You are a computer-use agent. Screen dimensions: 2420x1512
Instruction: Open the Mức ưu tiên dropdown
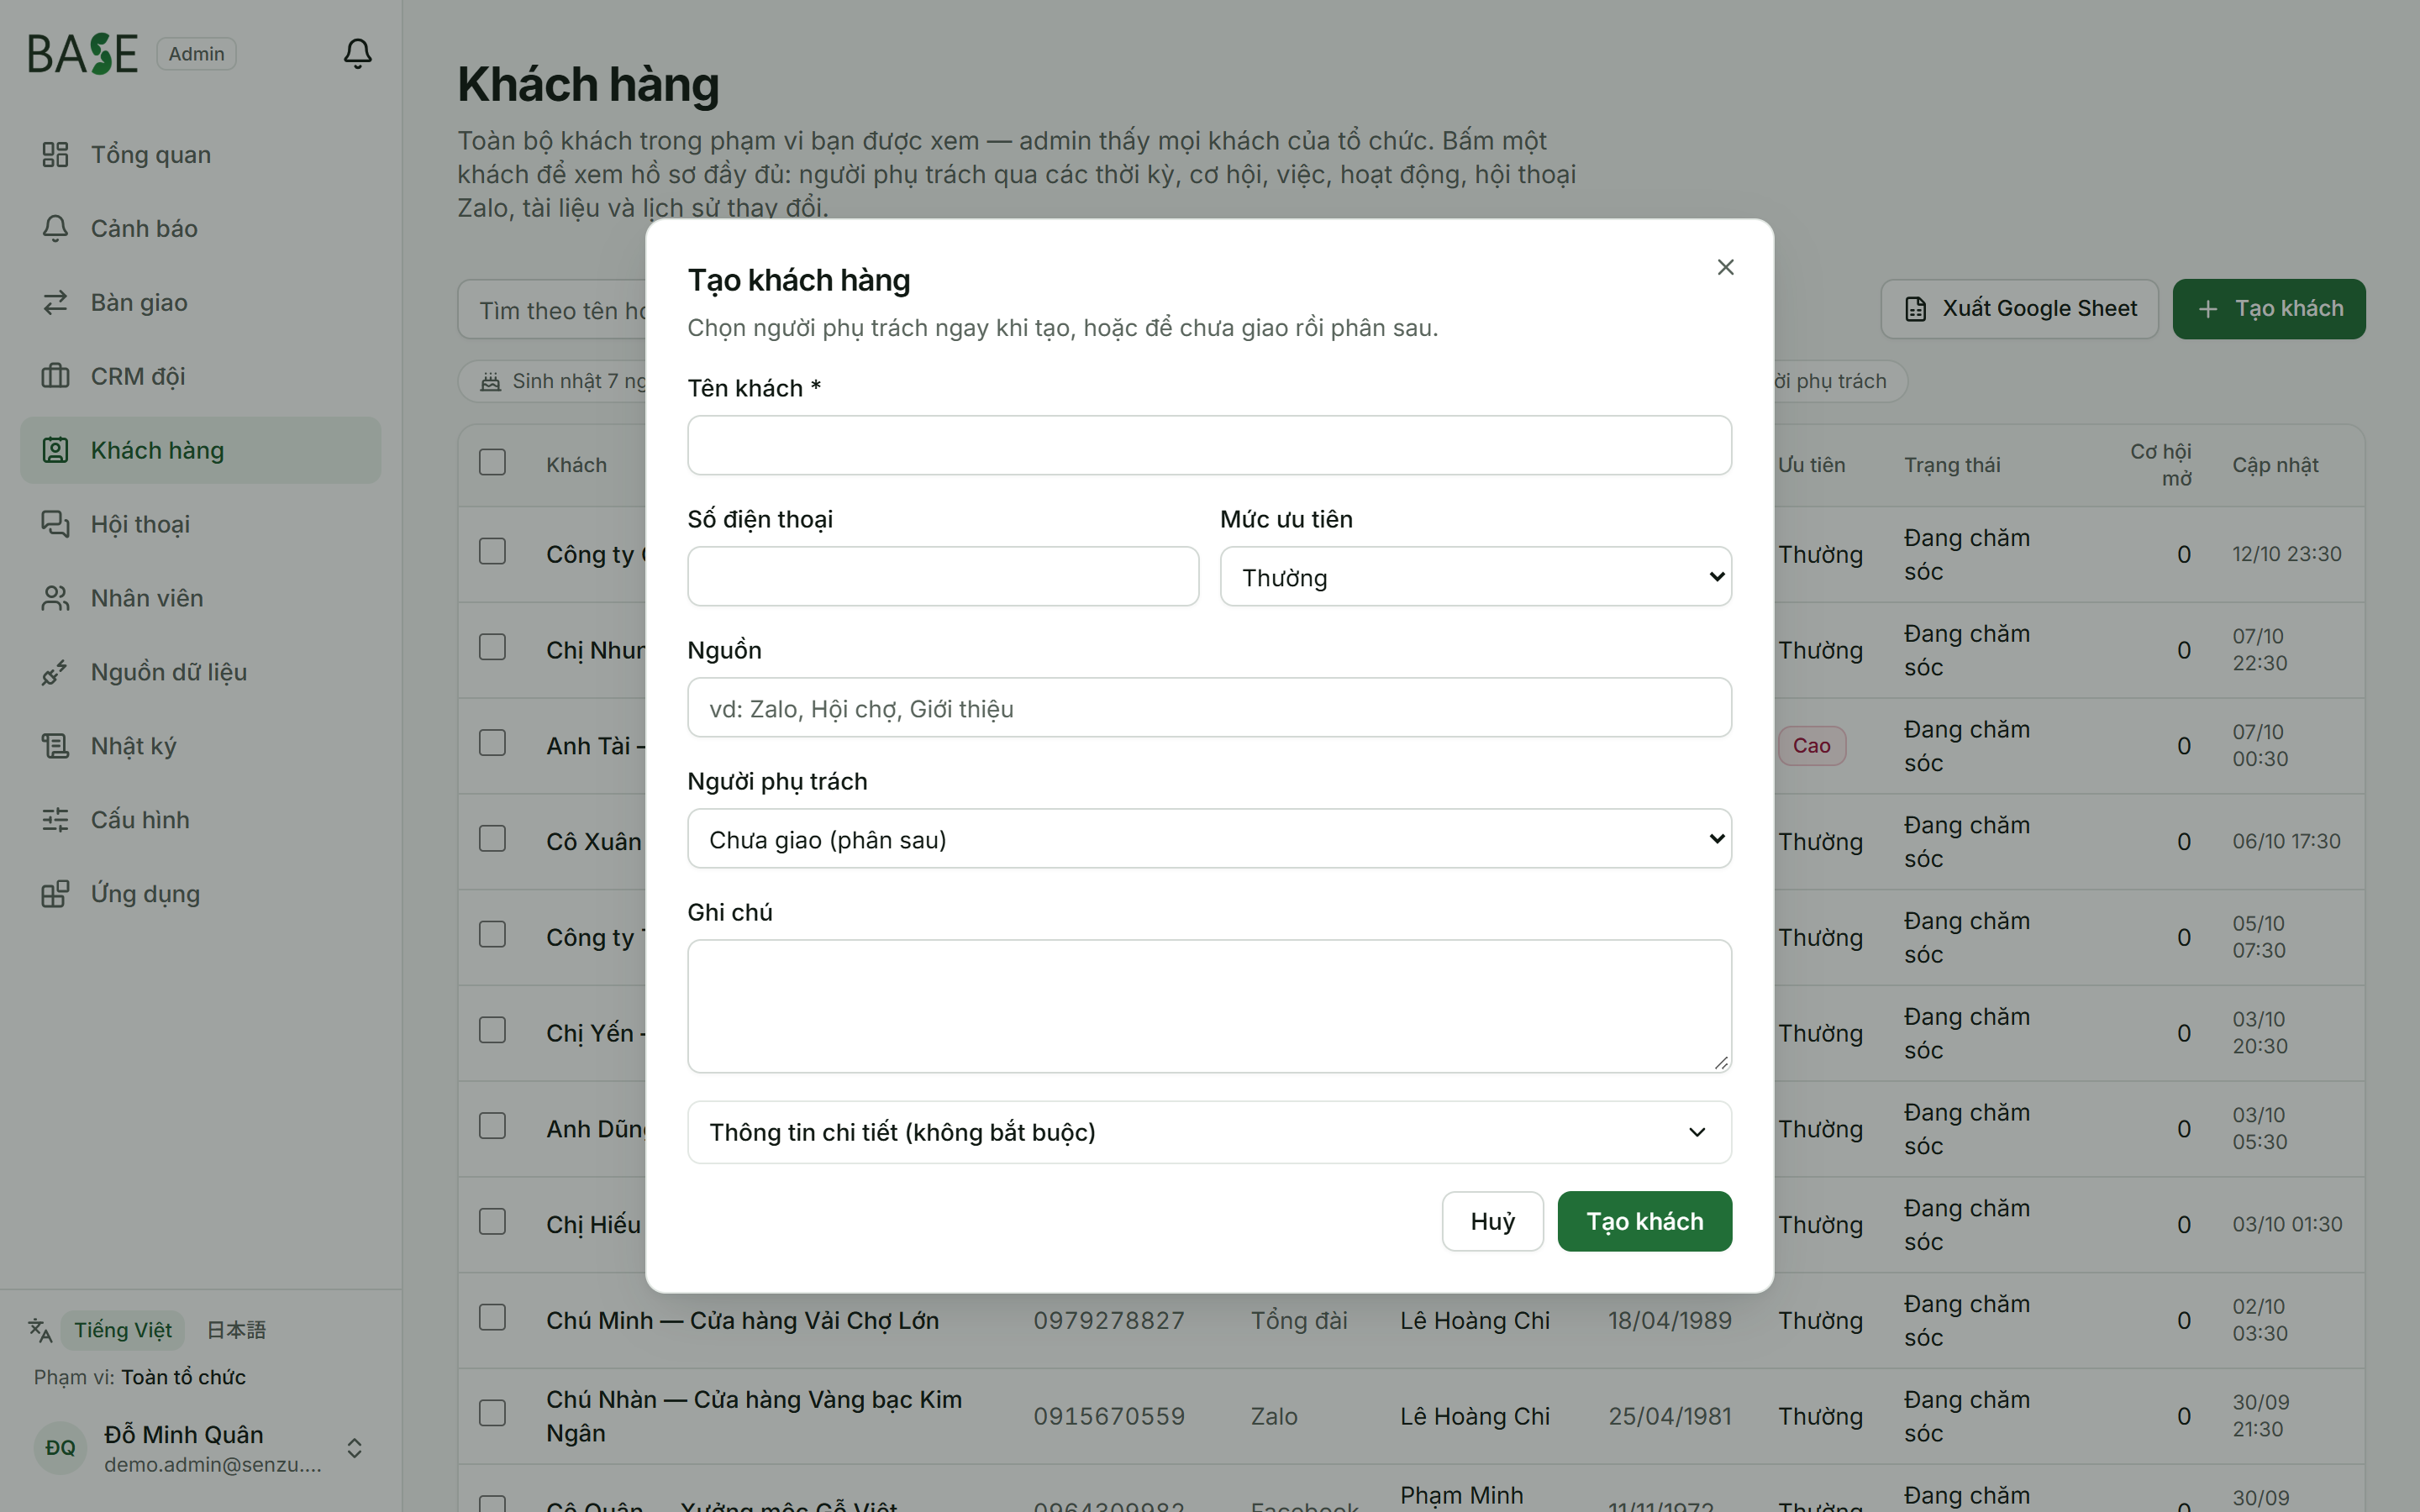coord(1475,576)
